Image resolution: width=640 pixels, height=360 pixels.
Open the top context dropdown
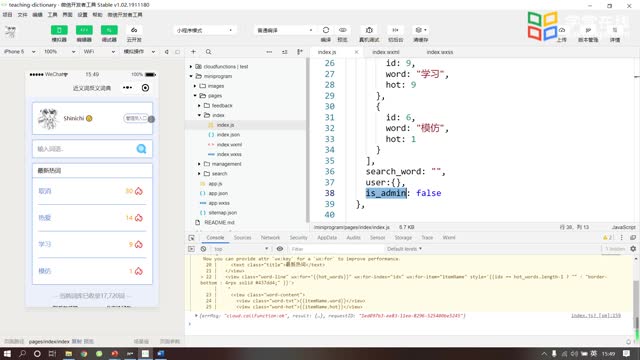tap(241, 249)
